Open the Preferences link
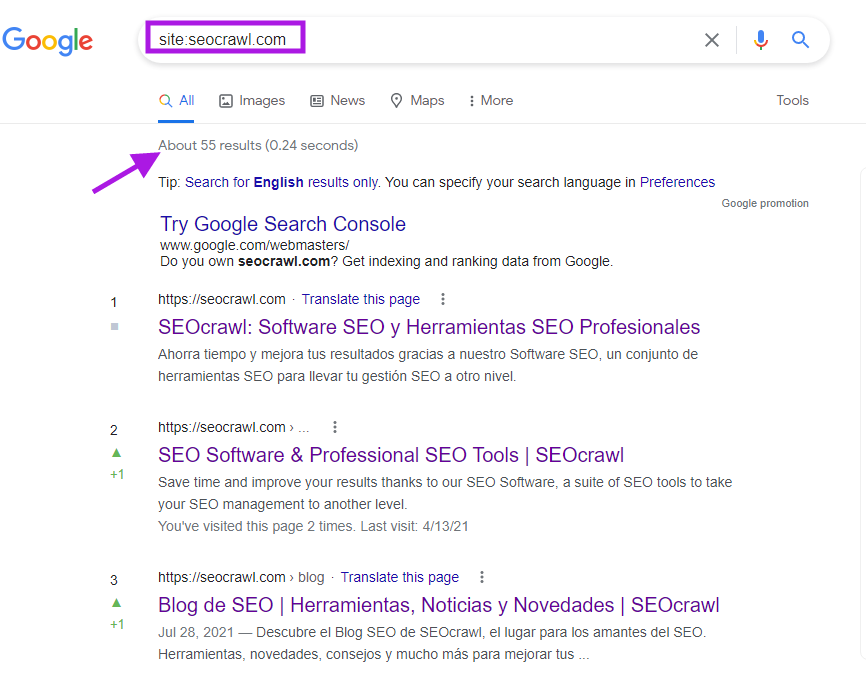This screenshot has width=866, height=688. coord(677,182)
